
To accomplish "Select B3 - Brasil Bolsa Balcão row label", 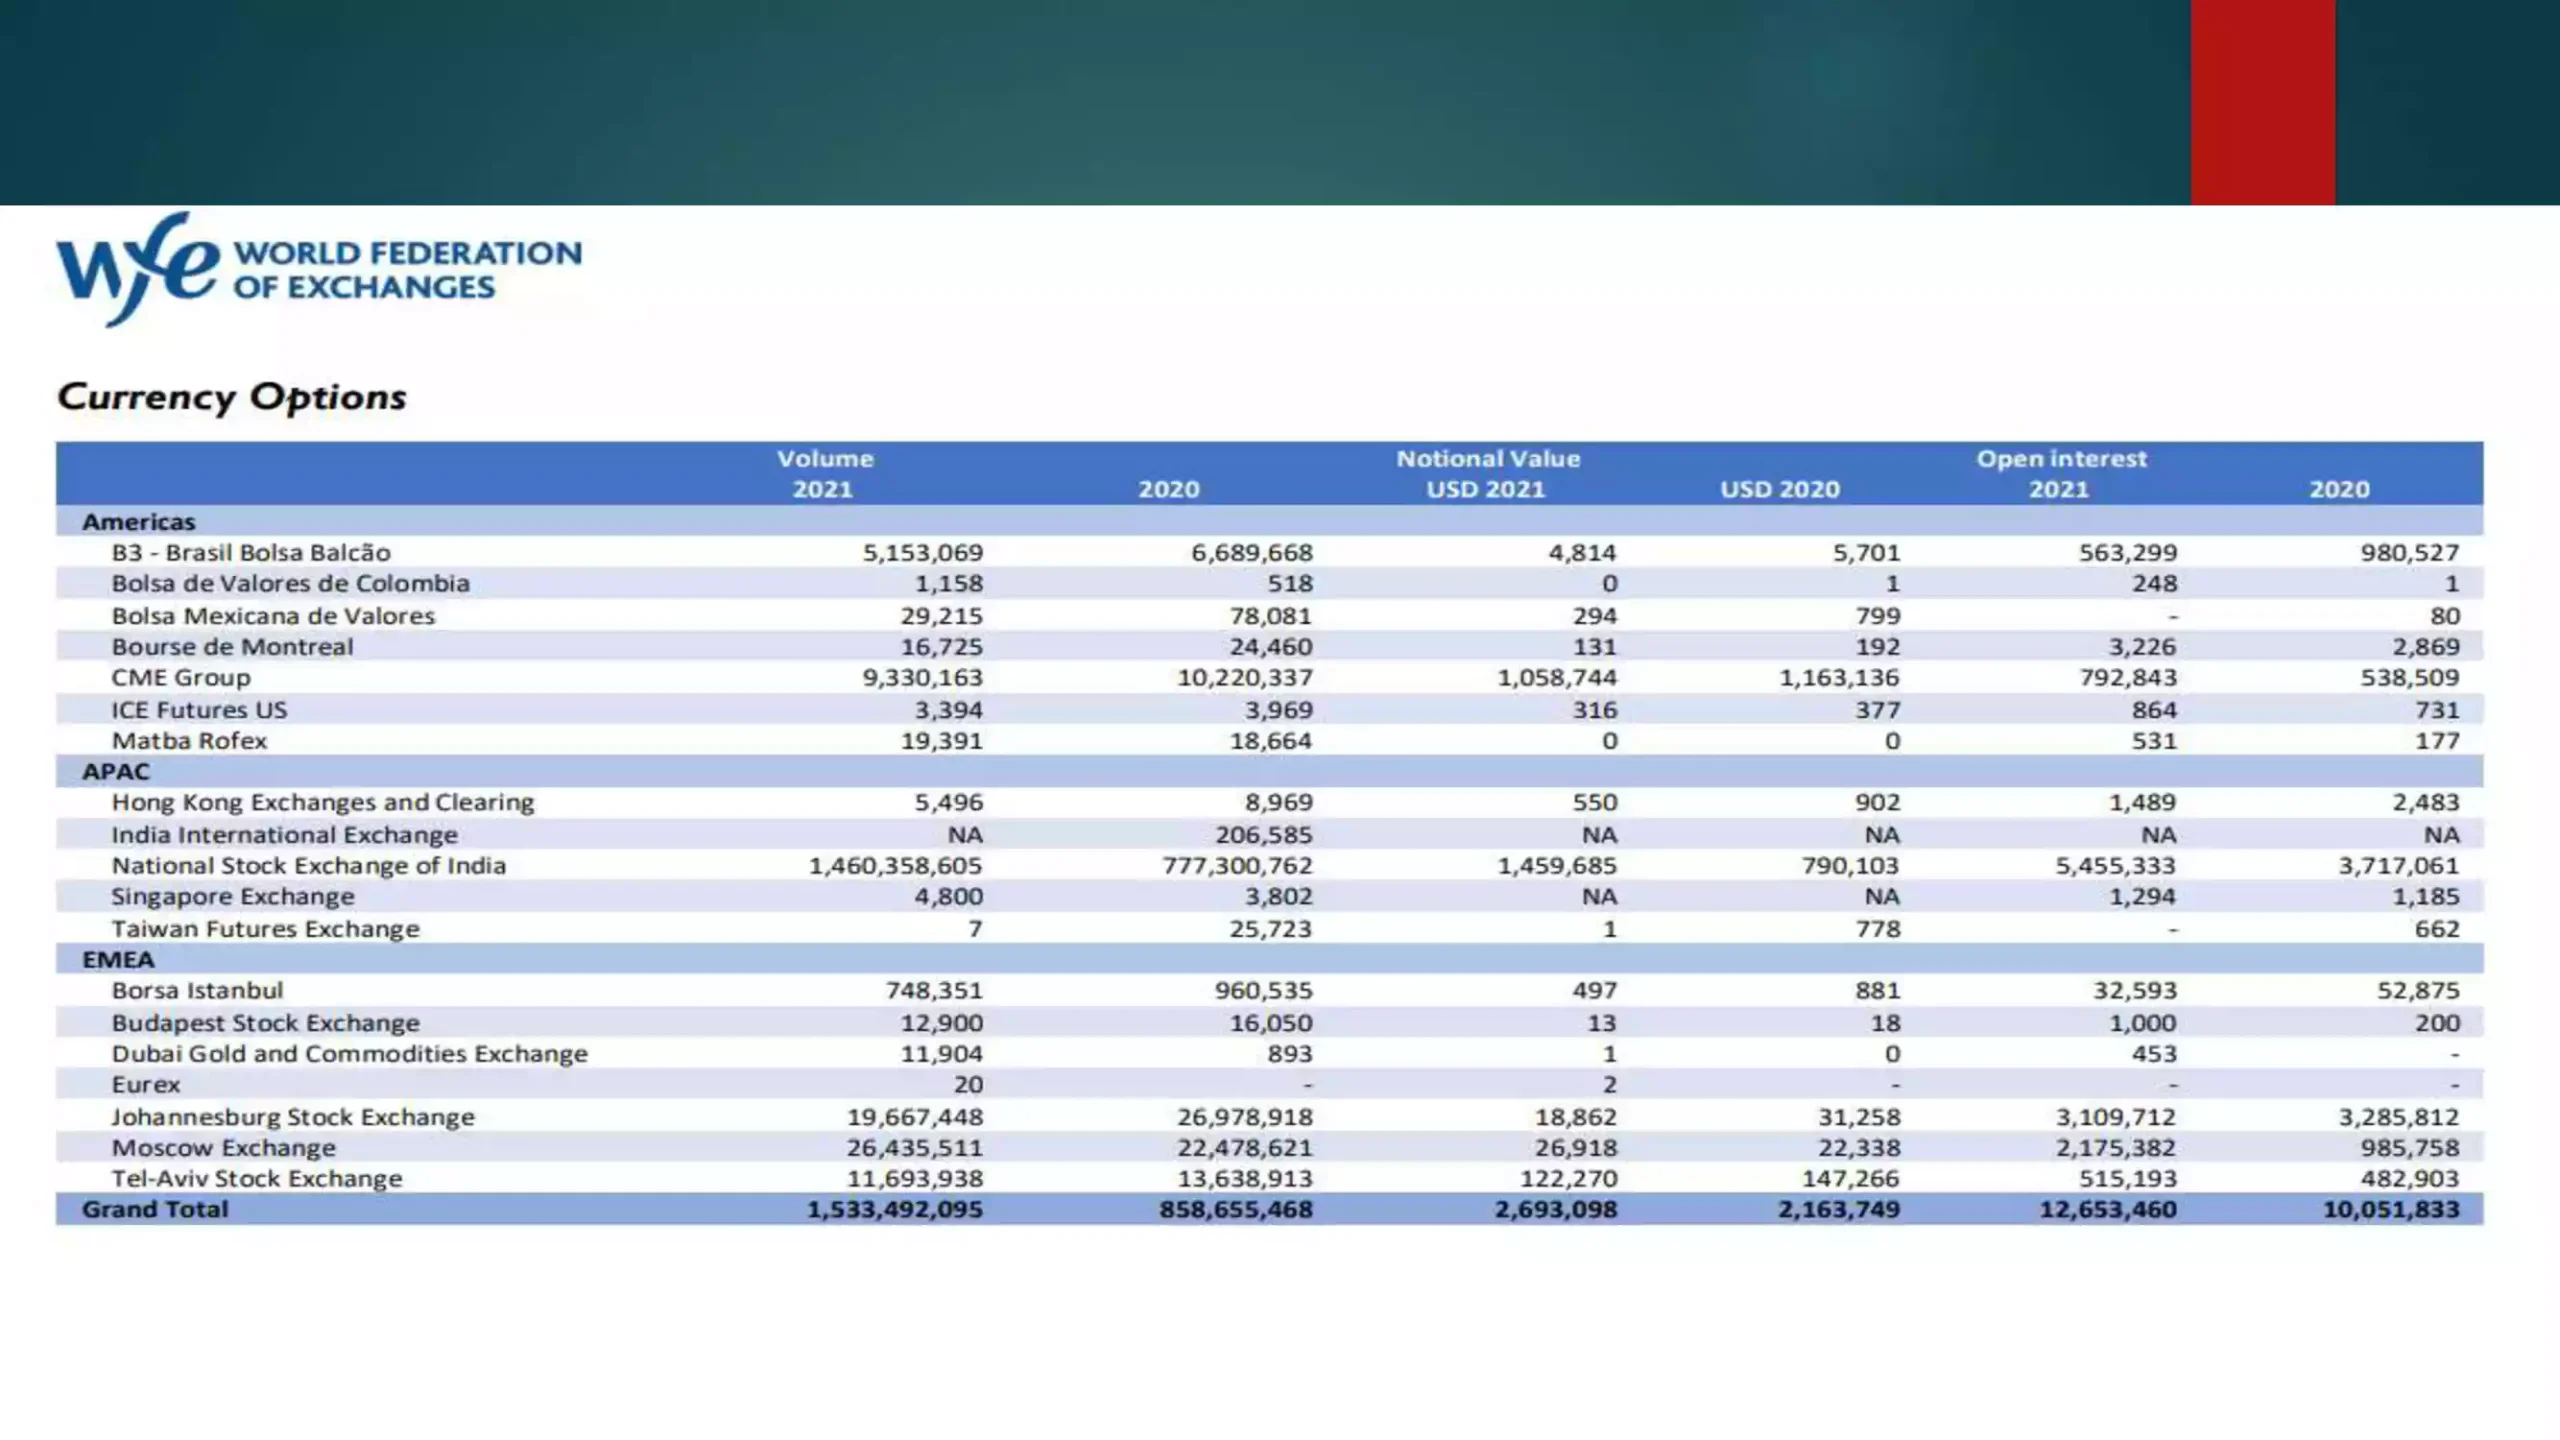I will pyautogui.click(x=251, y=553).
